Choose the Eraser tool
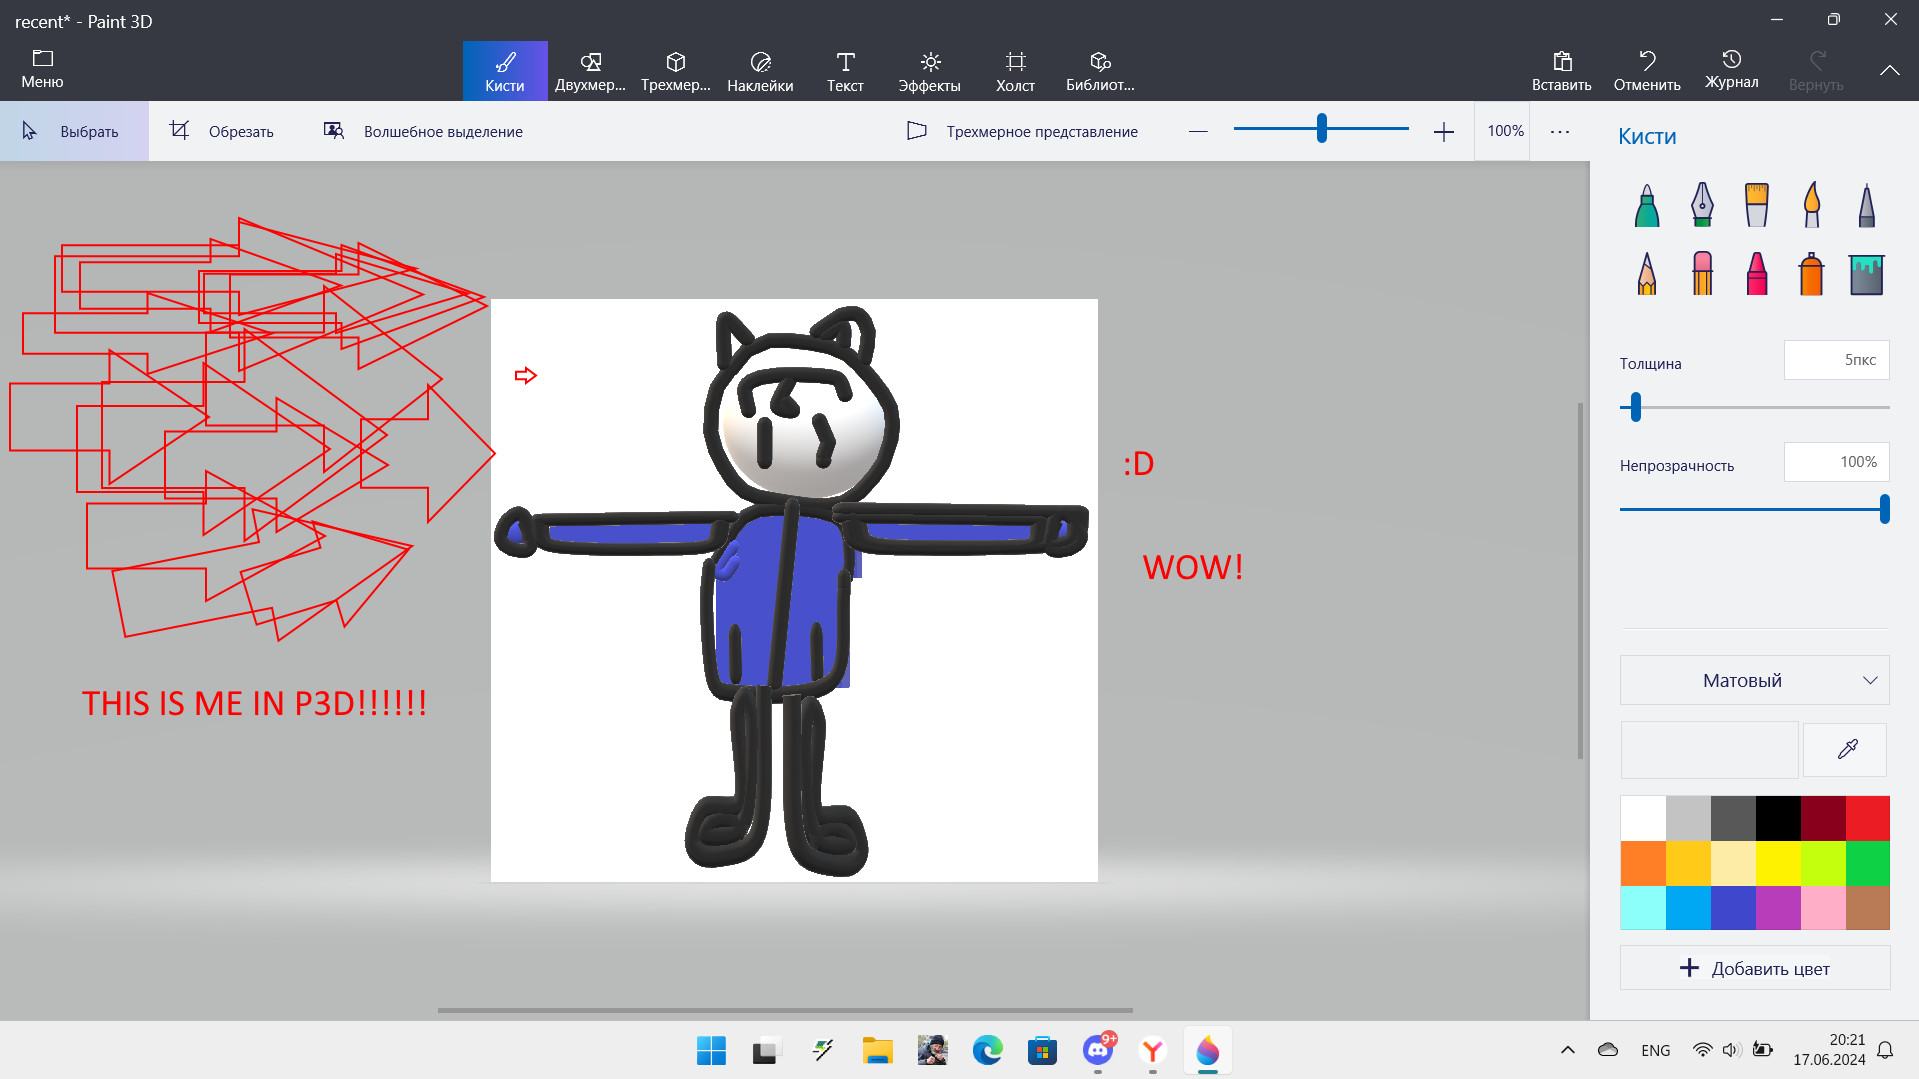The width and height of the screenshot is (1919, 1079). [1701, 274]
